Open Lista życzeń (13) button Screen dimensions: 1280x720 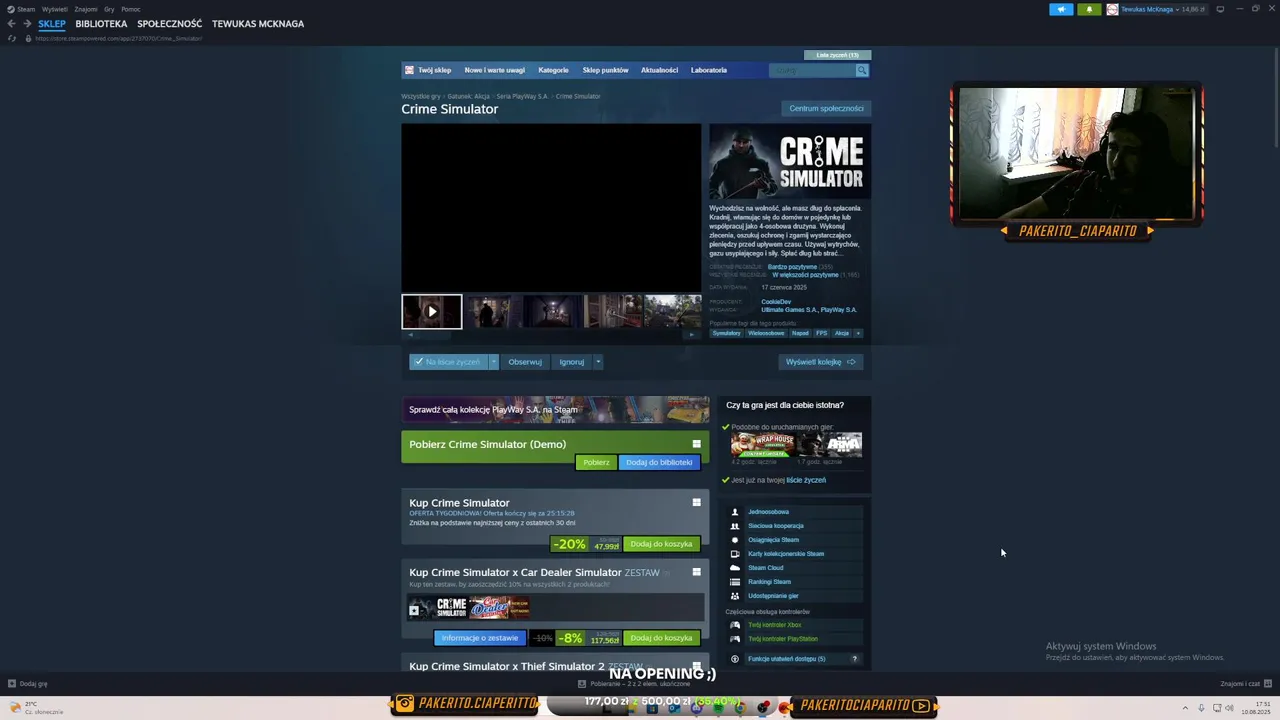(x=838, y=55)
